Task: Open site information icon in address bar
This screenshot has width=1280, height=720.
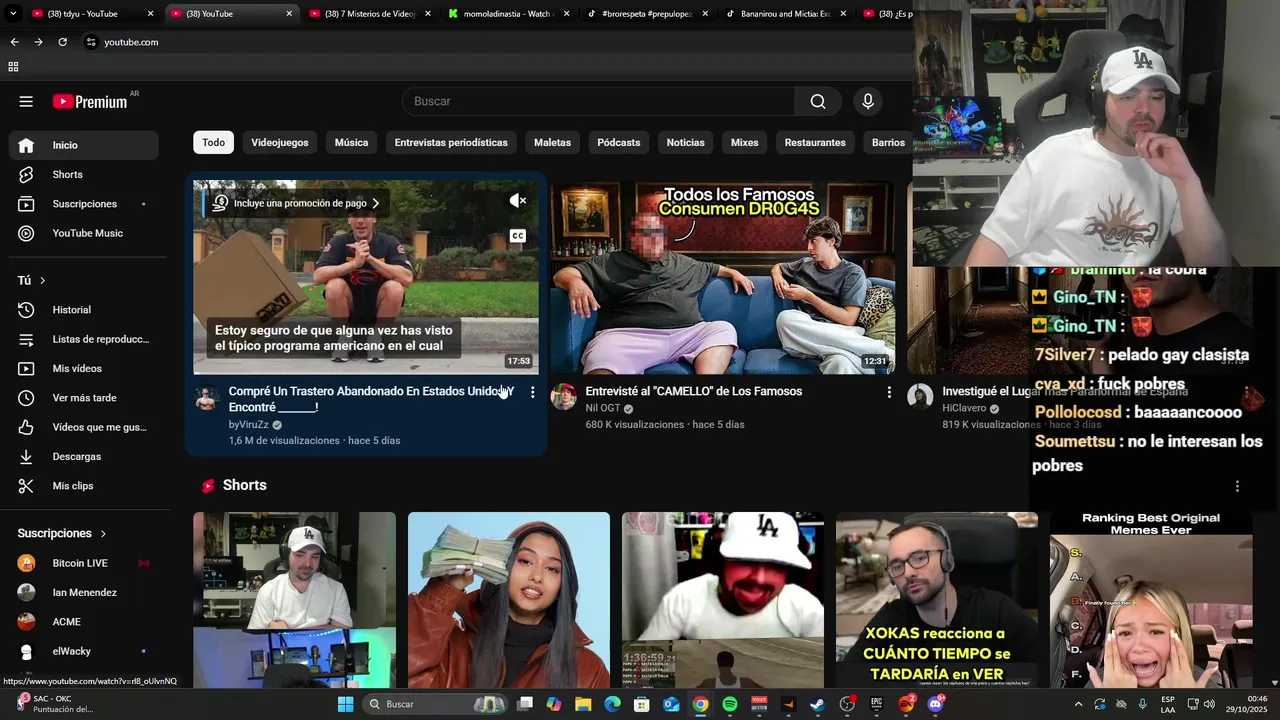Action: coord(91,42)
